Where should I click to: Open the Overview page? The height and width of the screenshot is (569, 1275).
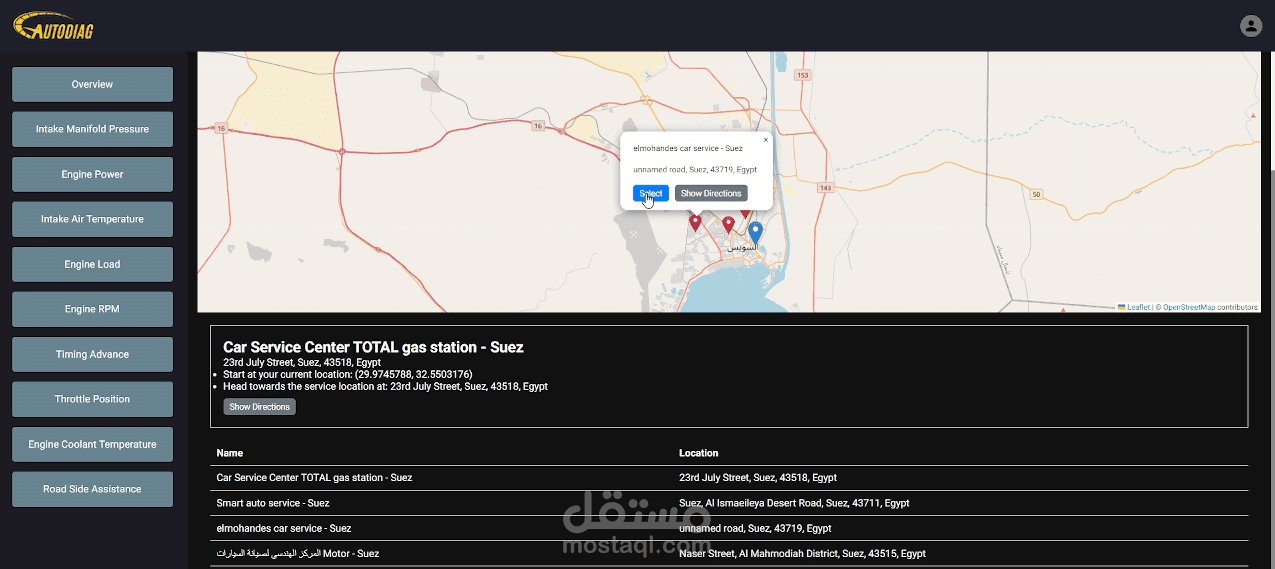point(92,84)
